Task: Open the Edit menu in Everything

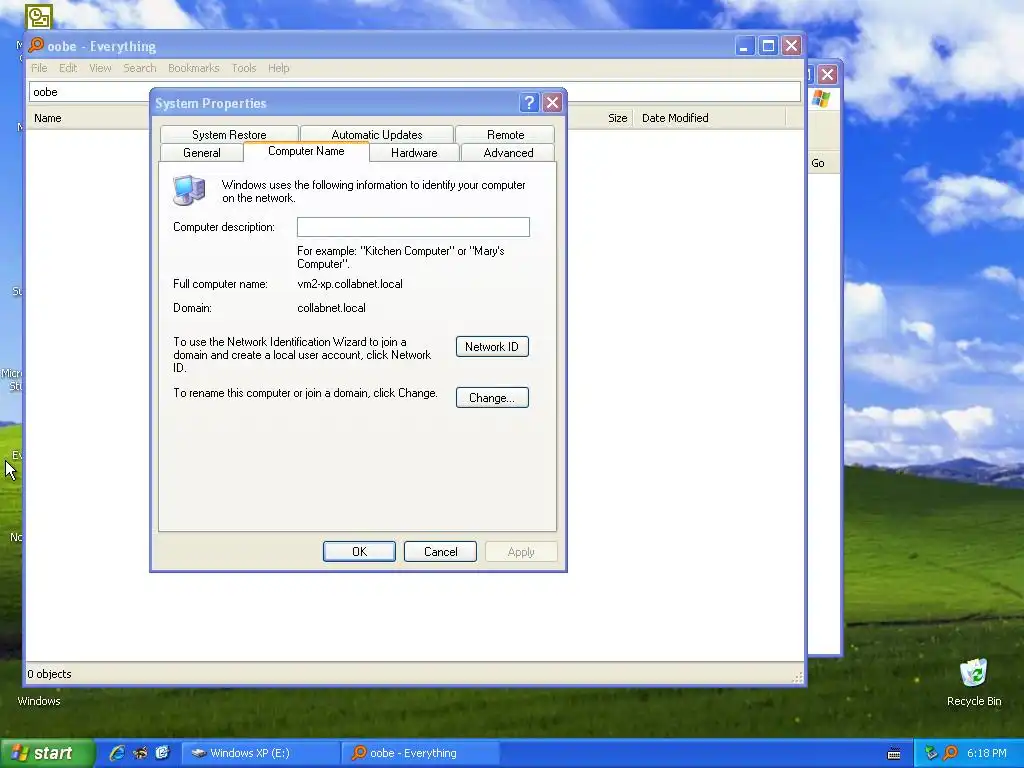Action: tap(68, 68)
